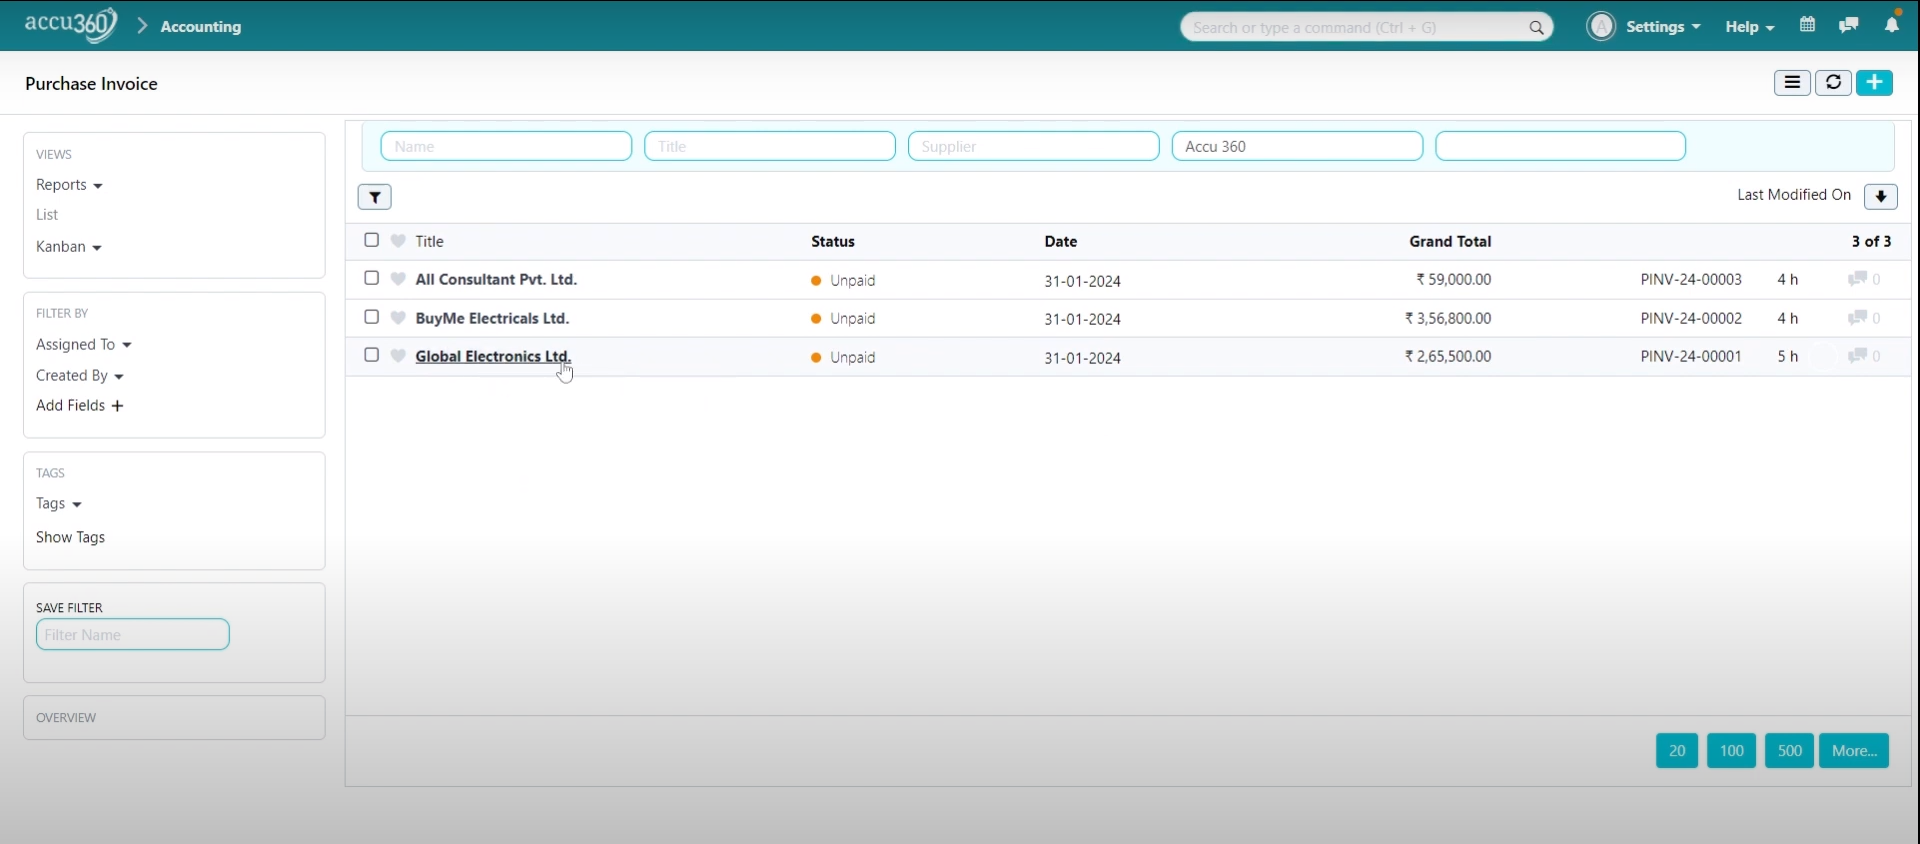Click the ₹ 59,000.00 amount
1920x844 pixels.
[1454, 279]
